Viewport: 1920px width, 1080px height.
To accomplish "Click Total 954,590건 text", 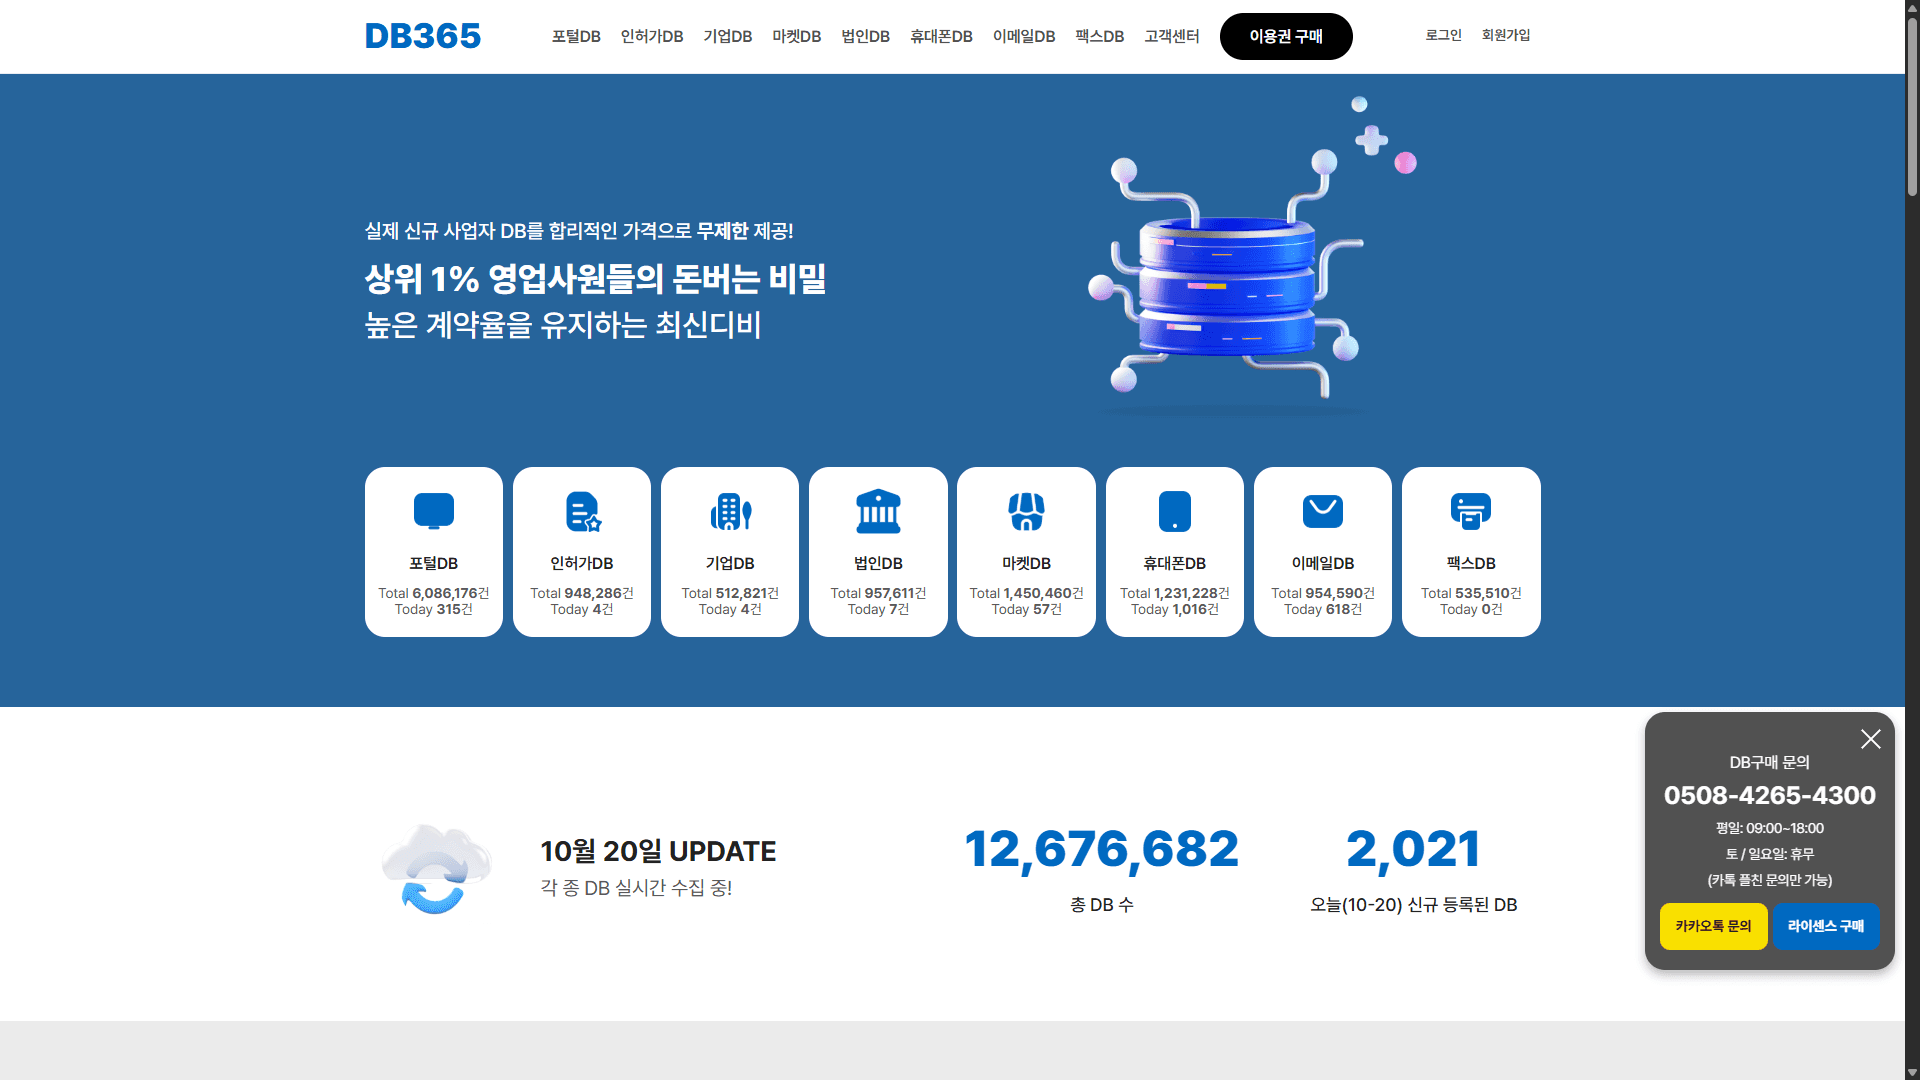I will 1323,593.
